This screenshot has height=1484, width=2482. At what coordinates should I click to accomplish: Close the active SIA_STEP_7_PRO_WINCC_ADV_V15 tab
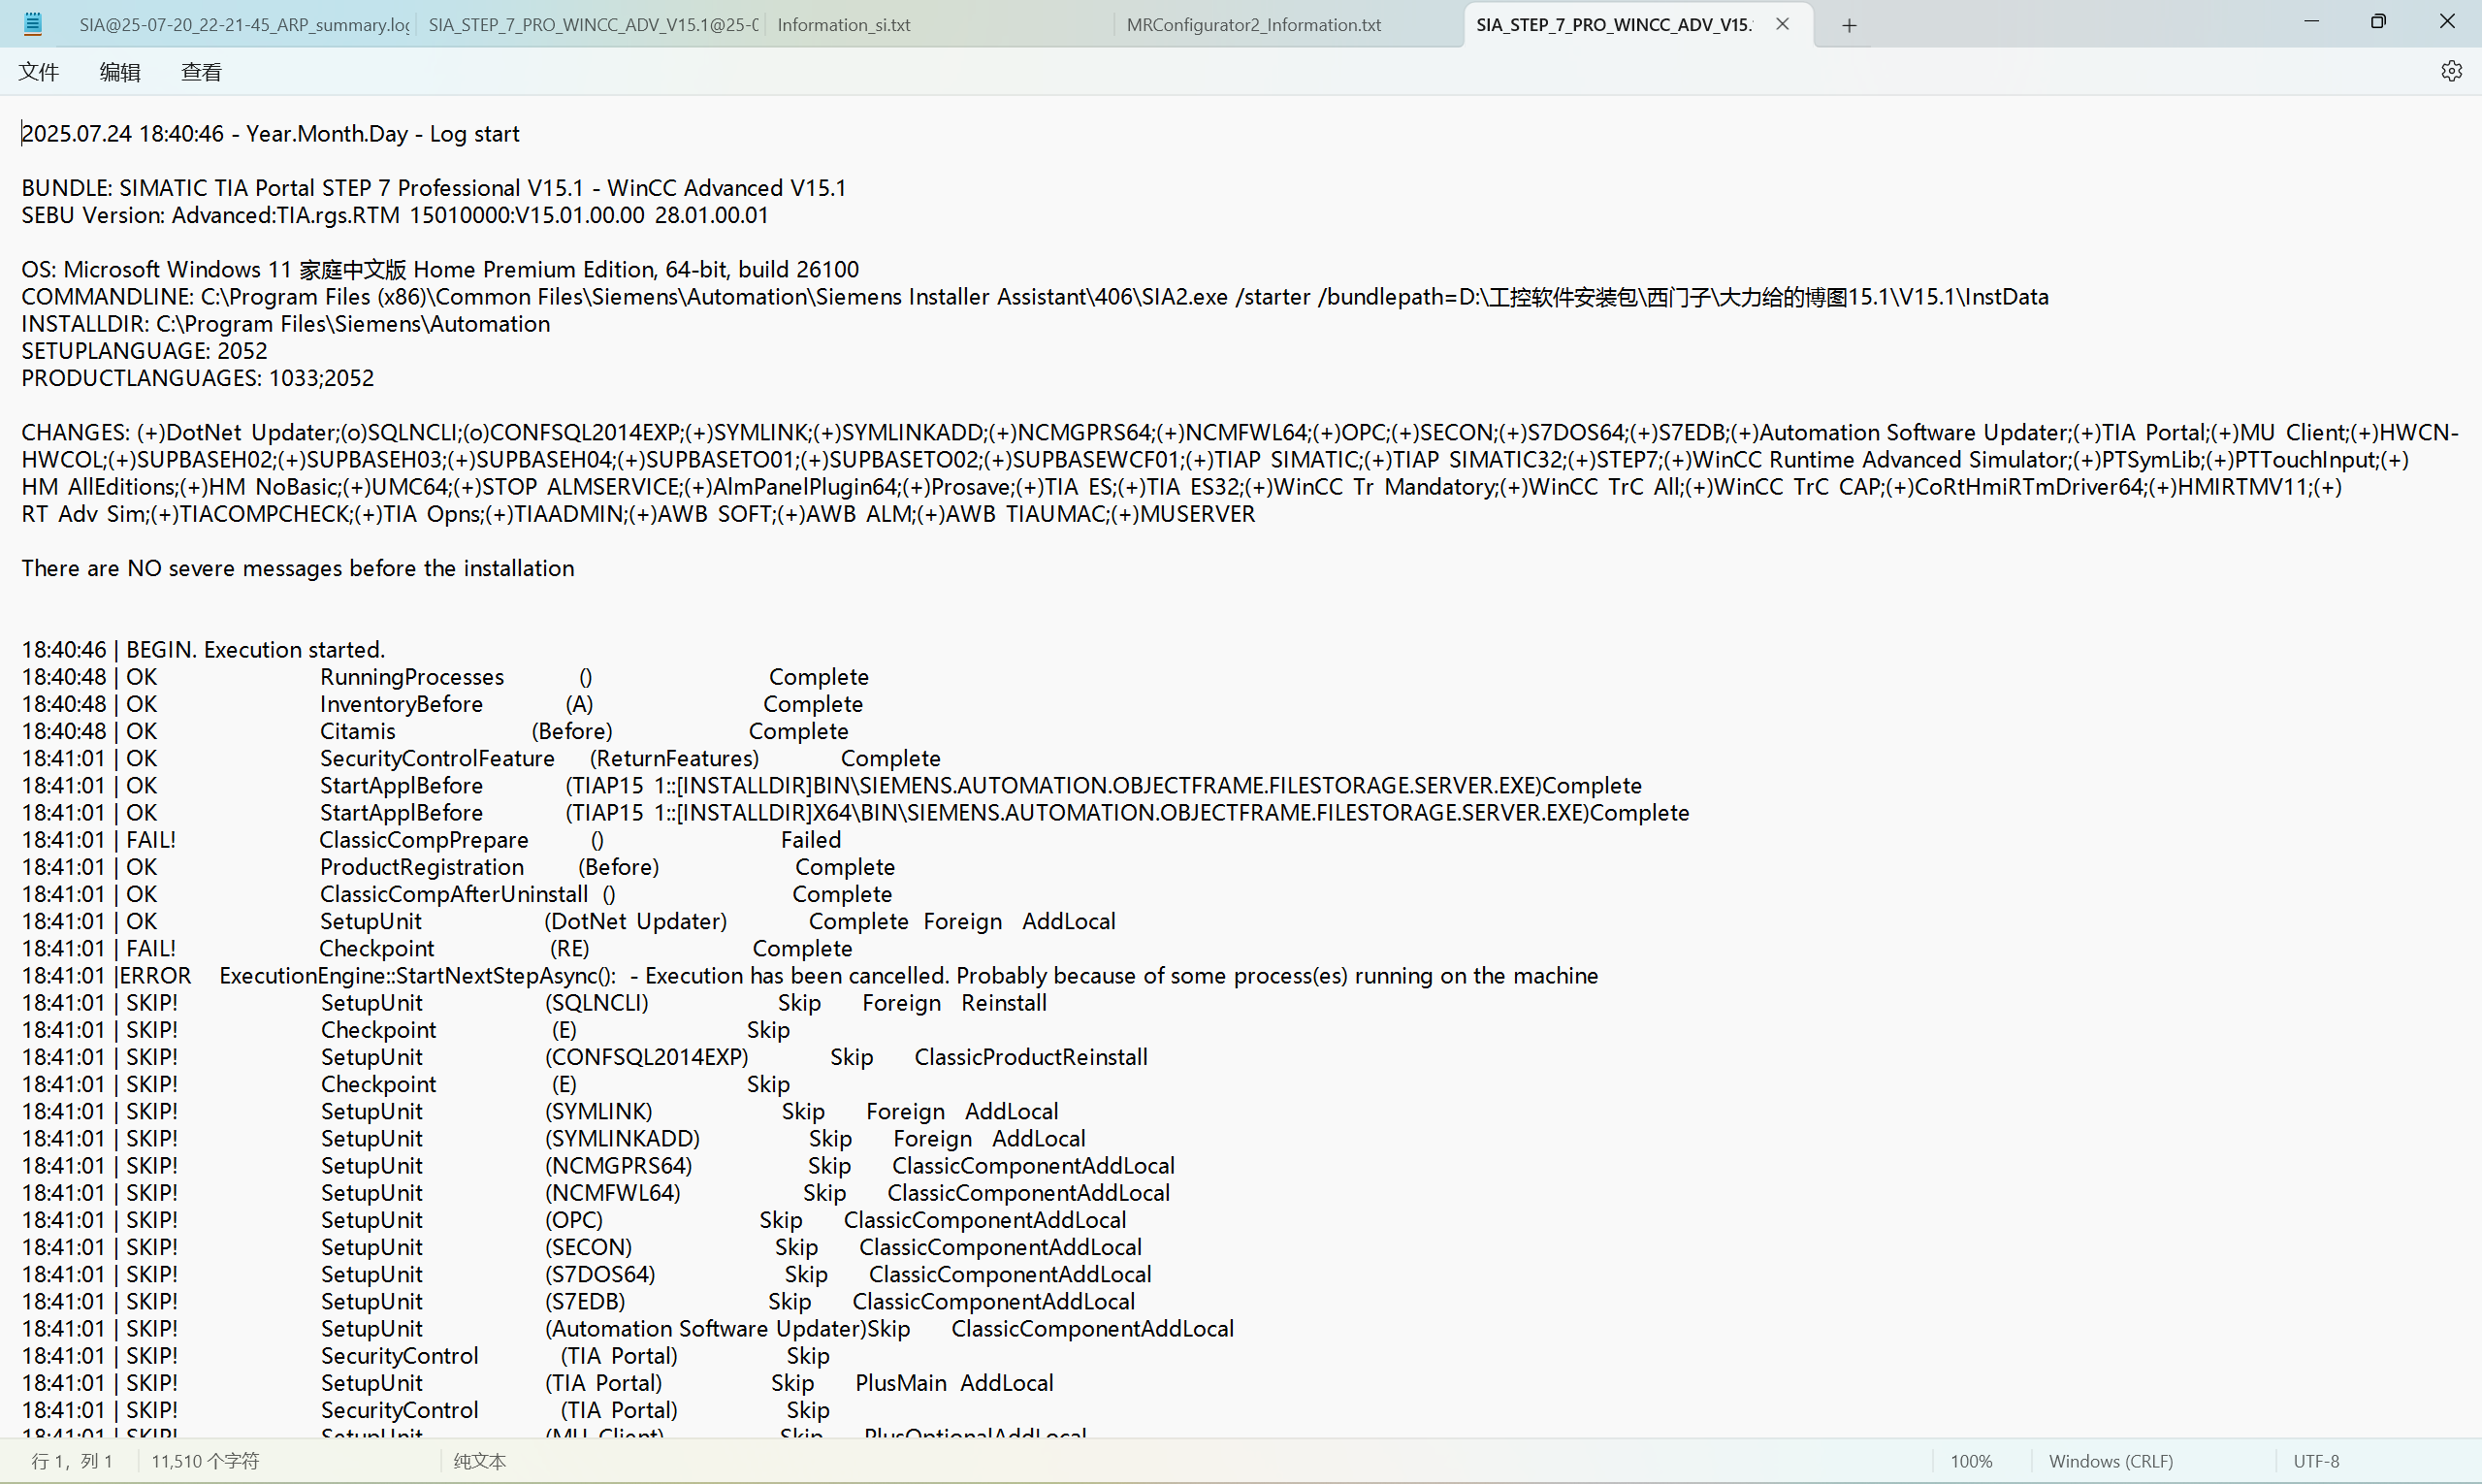click(1782, 24)
